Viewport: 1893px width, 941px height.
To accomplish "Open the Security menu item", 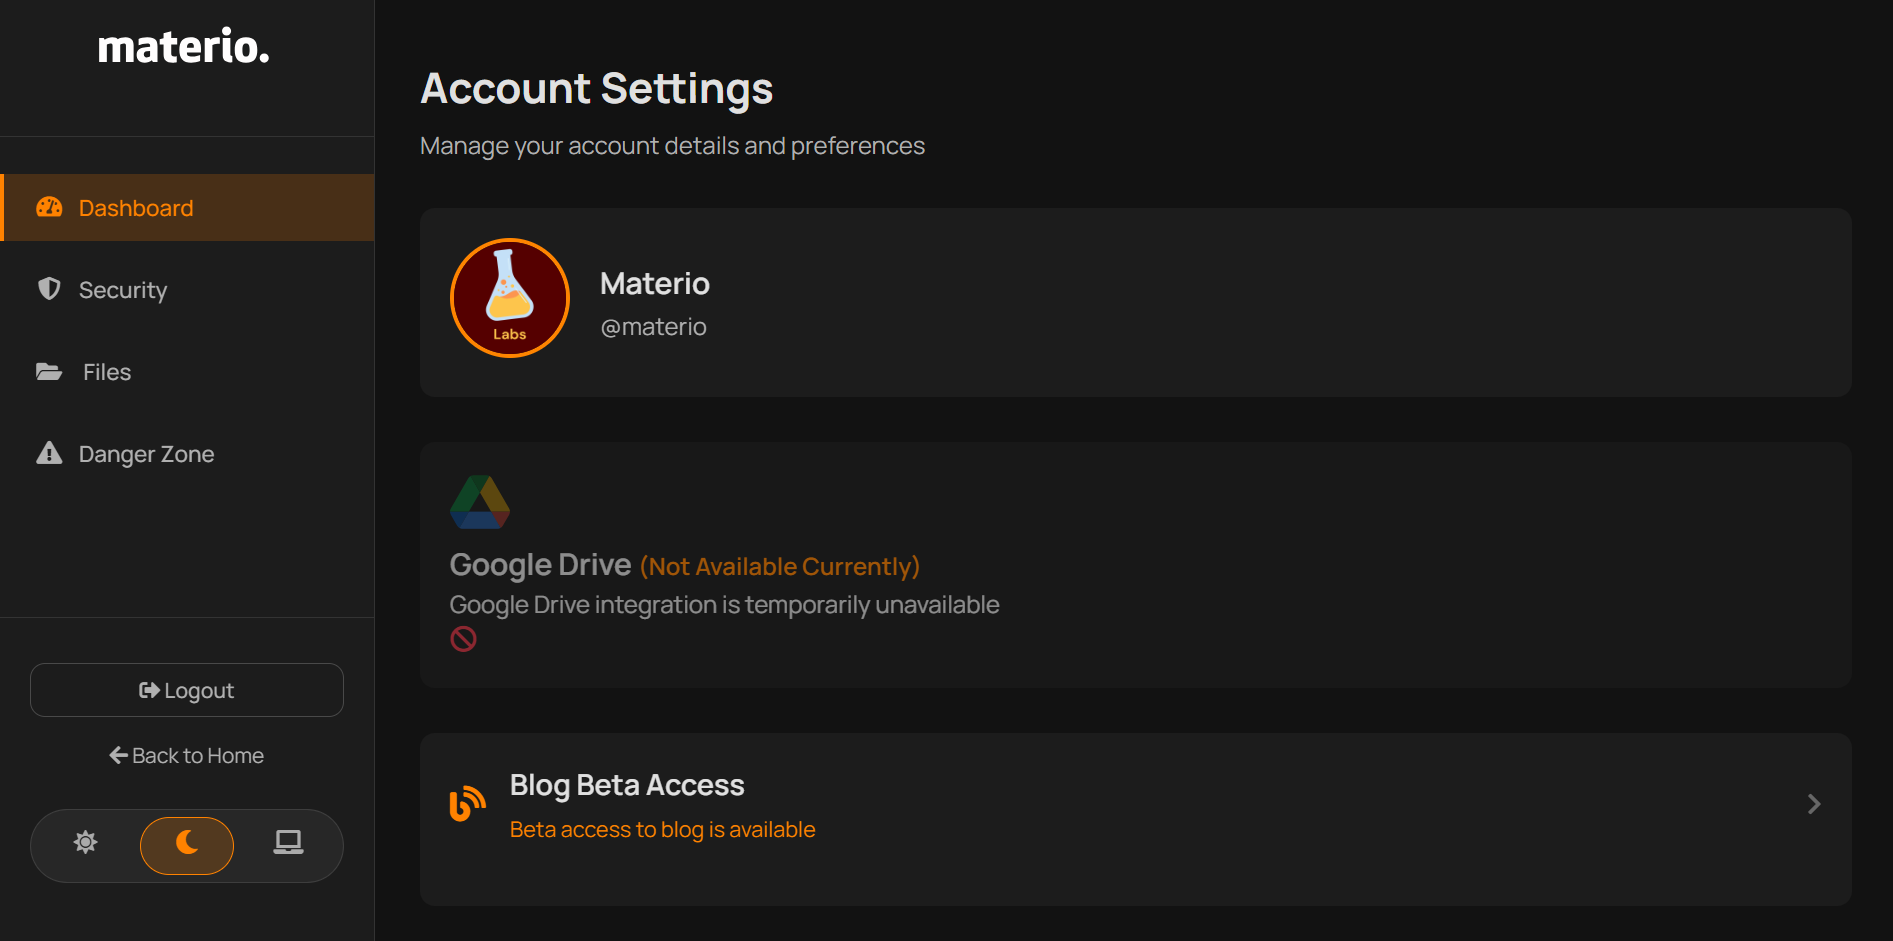I will (123, 290).
